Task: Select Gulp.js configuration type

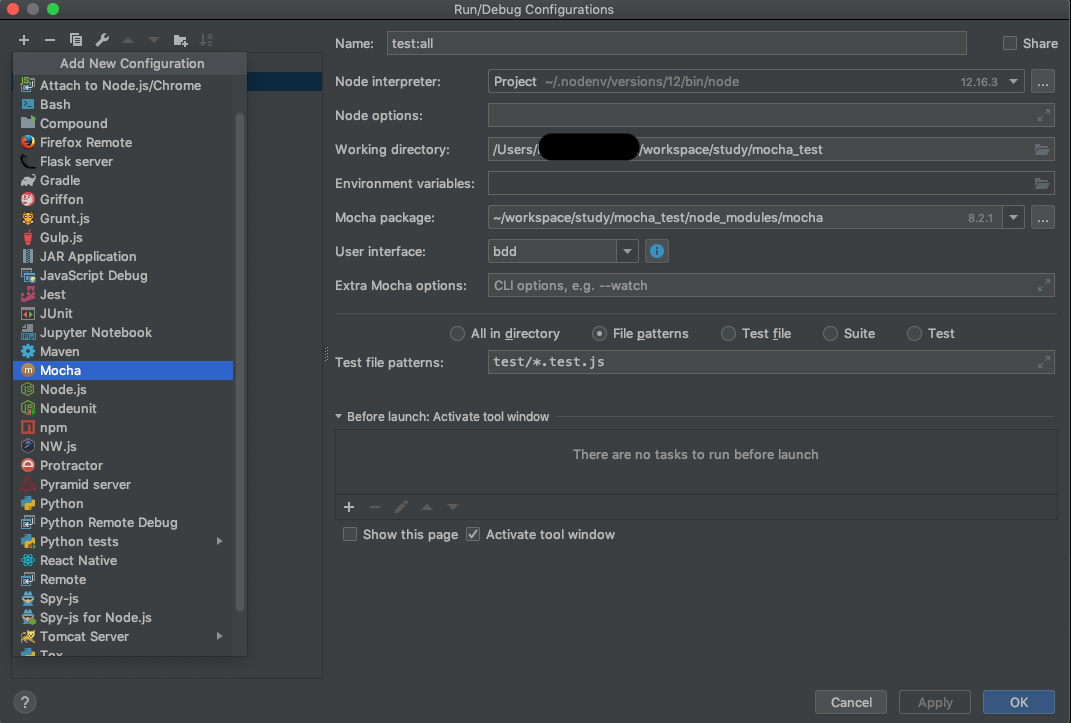Action: pos(123,238)
